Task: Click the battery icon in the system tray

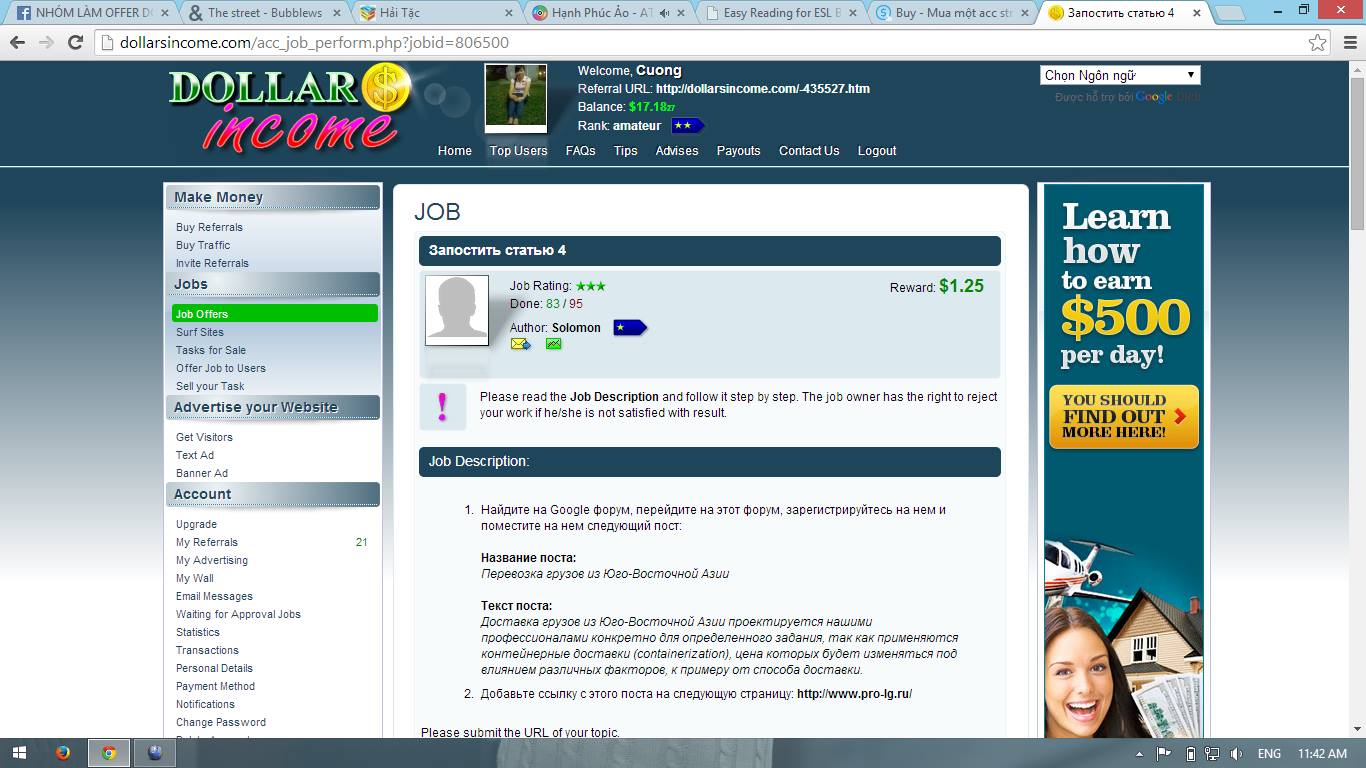Action: pos(1190,754)
